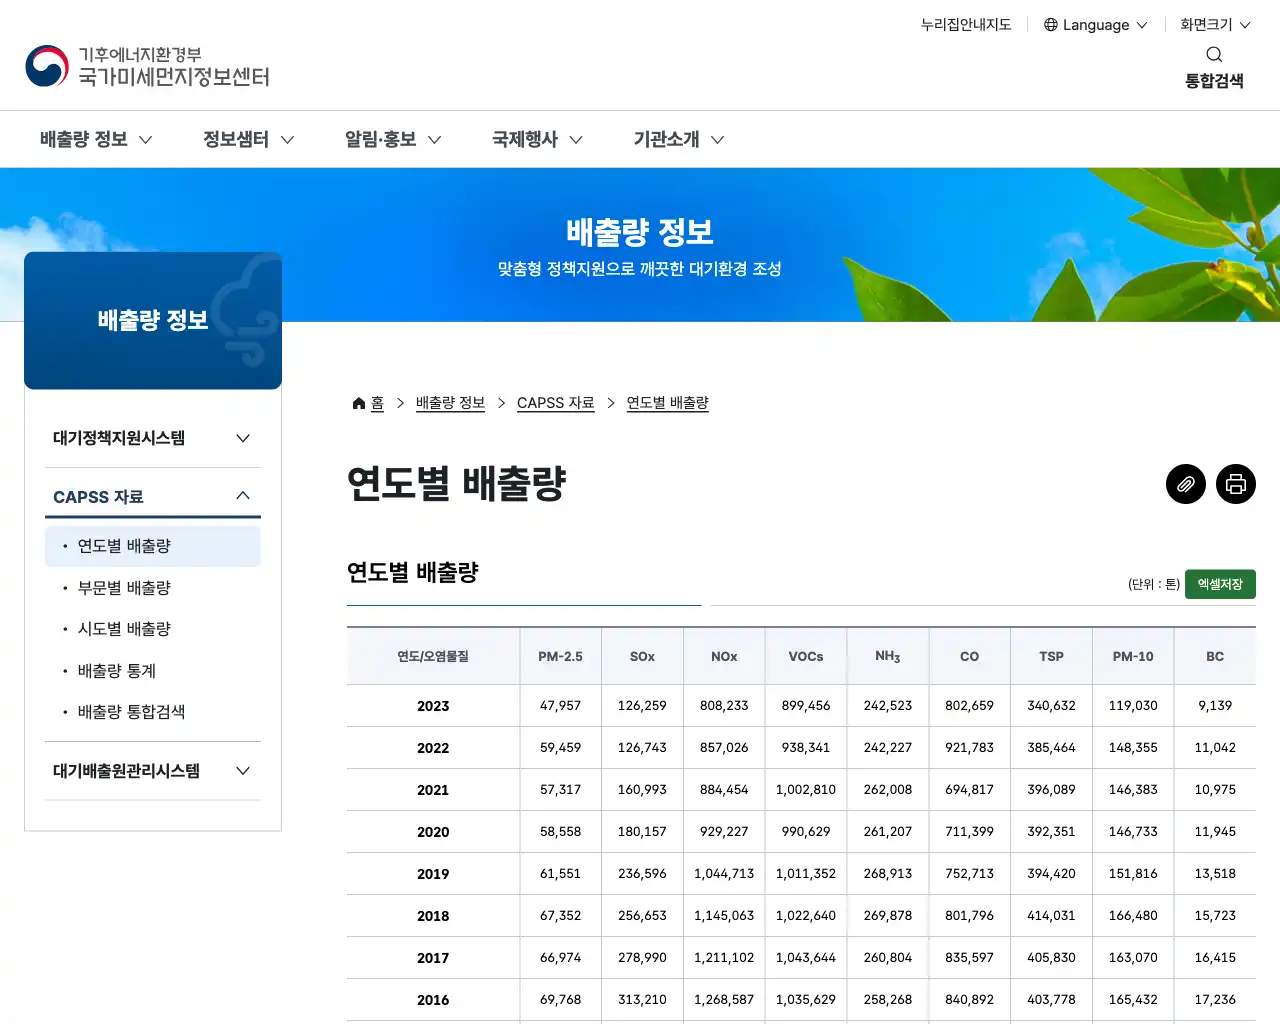The height and width of the screenshot is (1024, 1280).
Task: Click the 2019 year row label
Action: coord(433,874)
